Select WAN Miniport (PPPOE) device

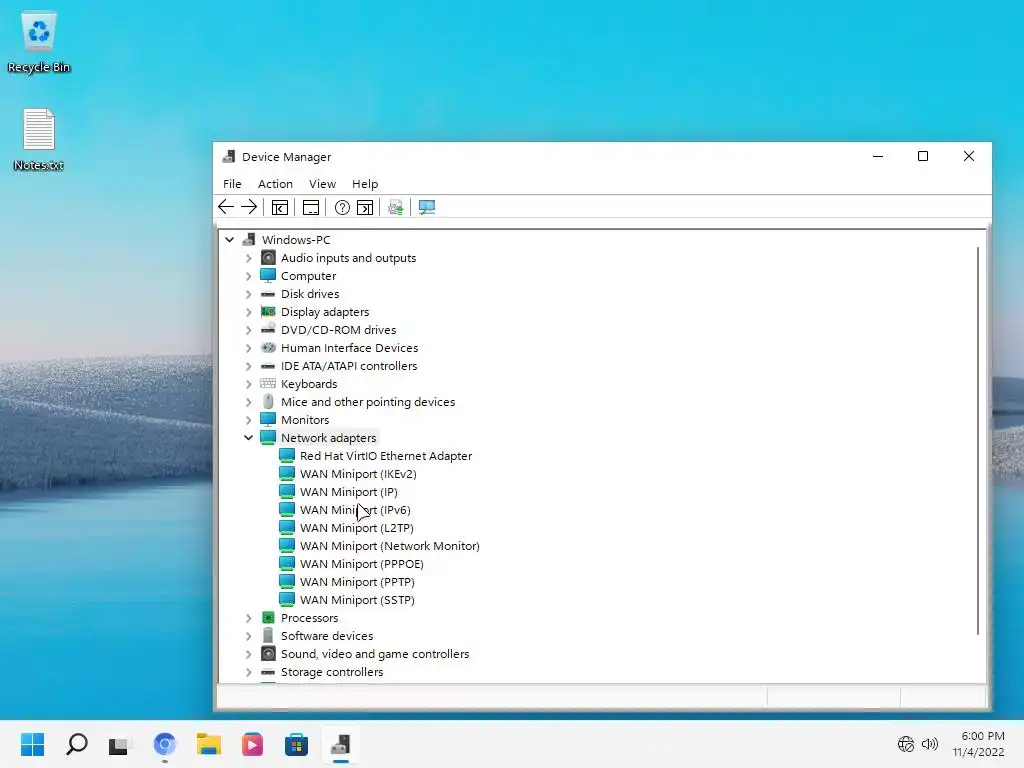362,564
